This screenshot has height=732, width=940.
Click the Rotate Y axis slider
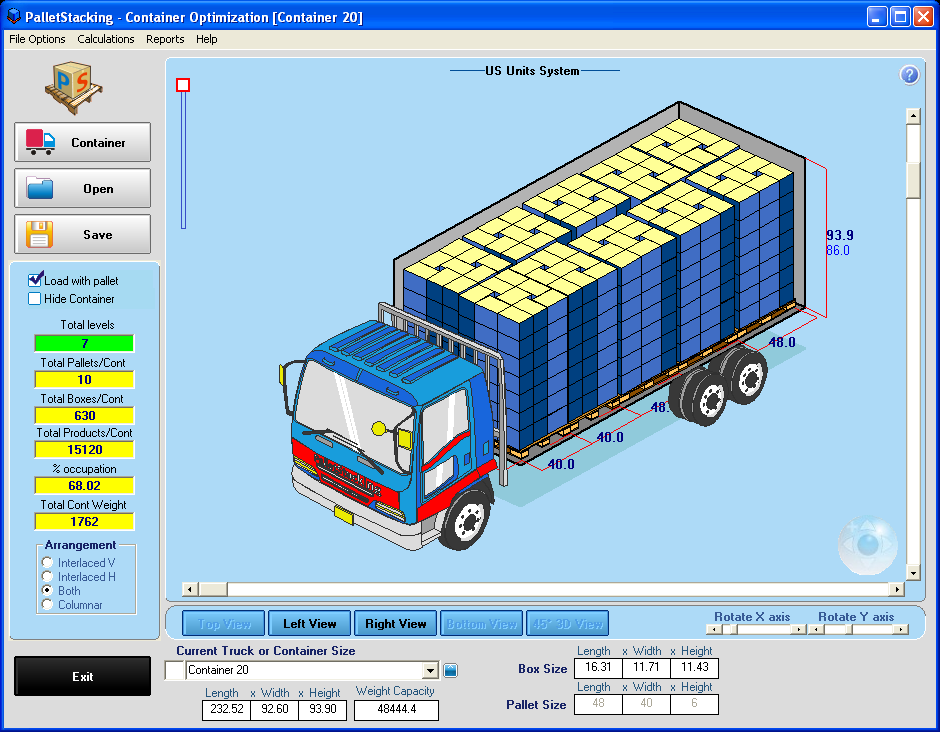pyautogui.click(x=858, y=629)
